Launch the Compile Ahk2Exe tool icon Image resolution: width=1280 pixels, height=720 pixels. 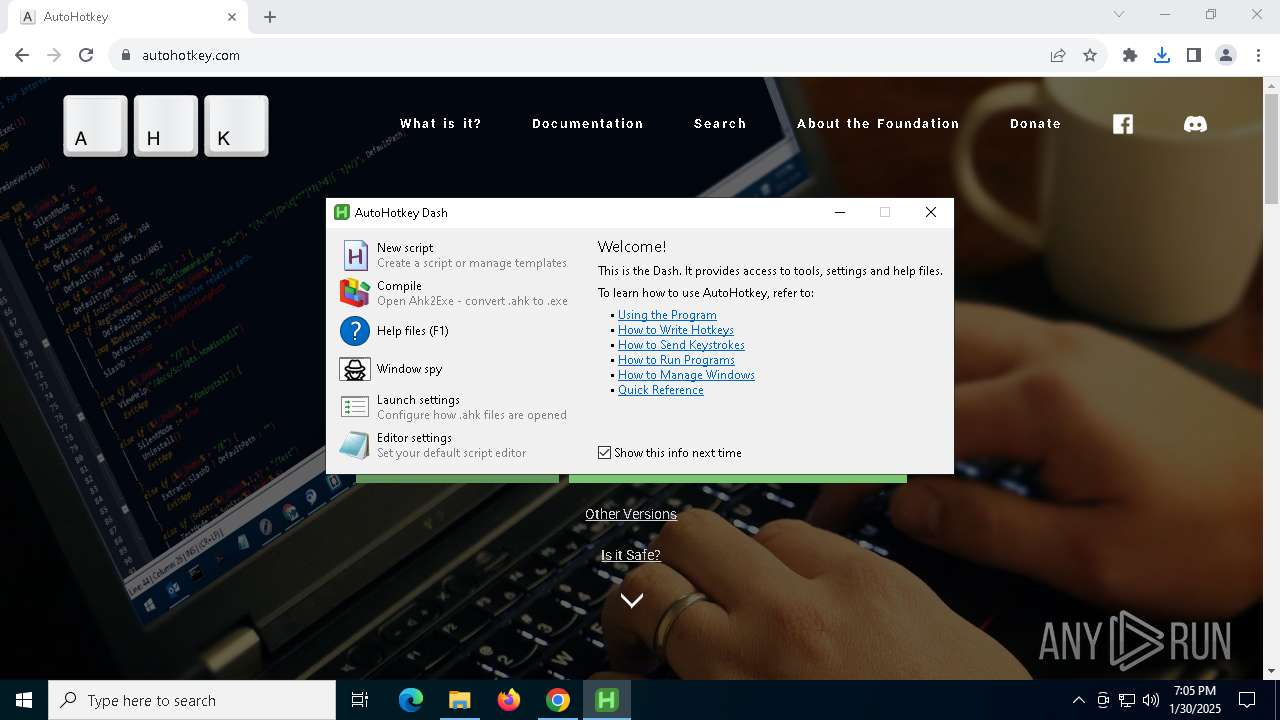(355, 293)
